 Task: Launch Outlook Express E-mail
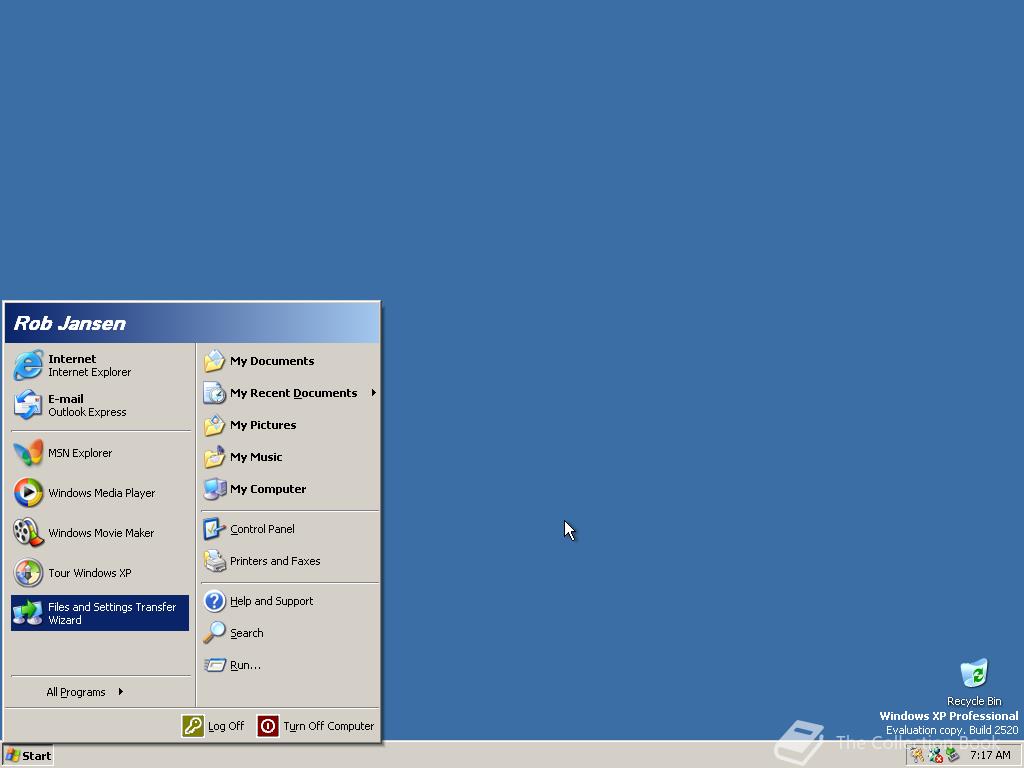point(100,405)
